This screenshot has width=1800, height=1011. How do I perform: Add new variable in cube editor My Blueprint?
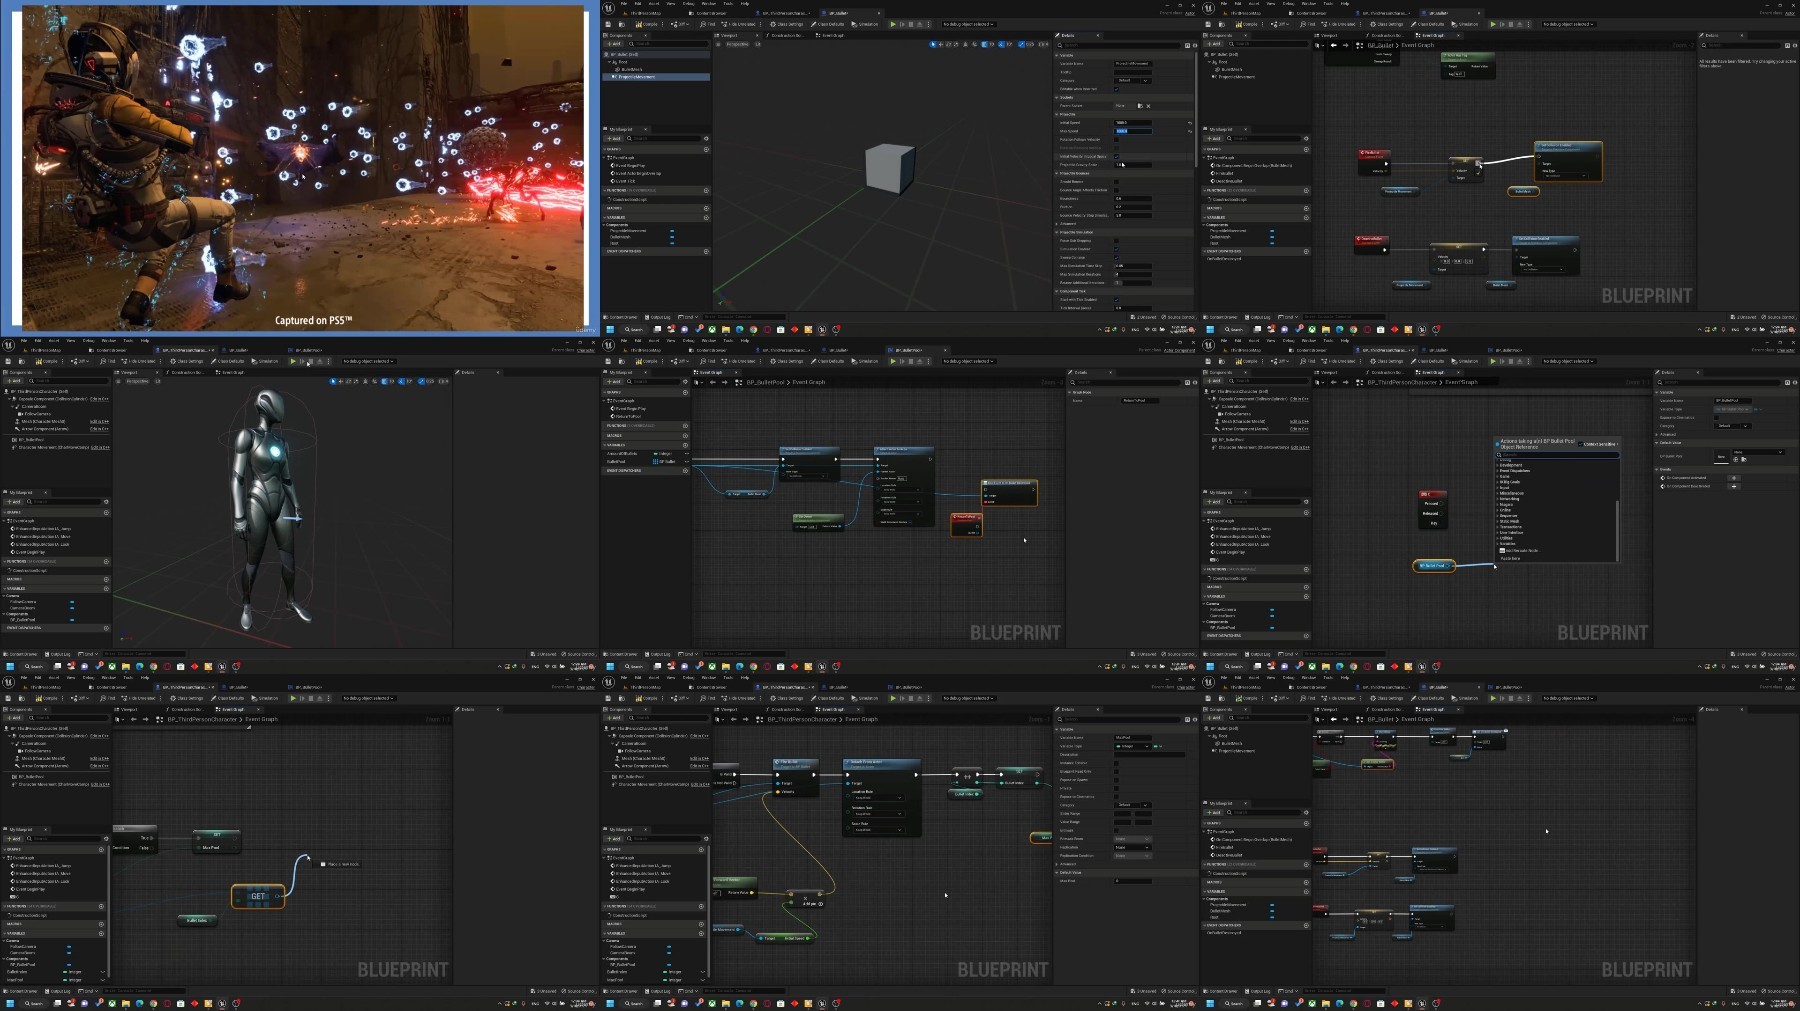click(706, 217)
